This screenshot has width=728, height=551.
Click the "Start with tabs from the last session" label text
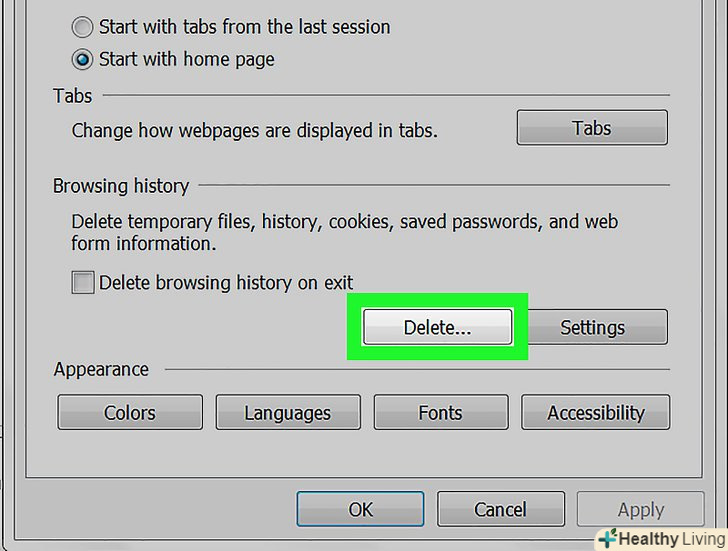[245, 27]
